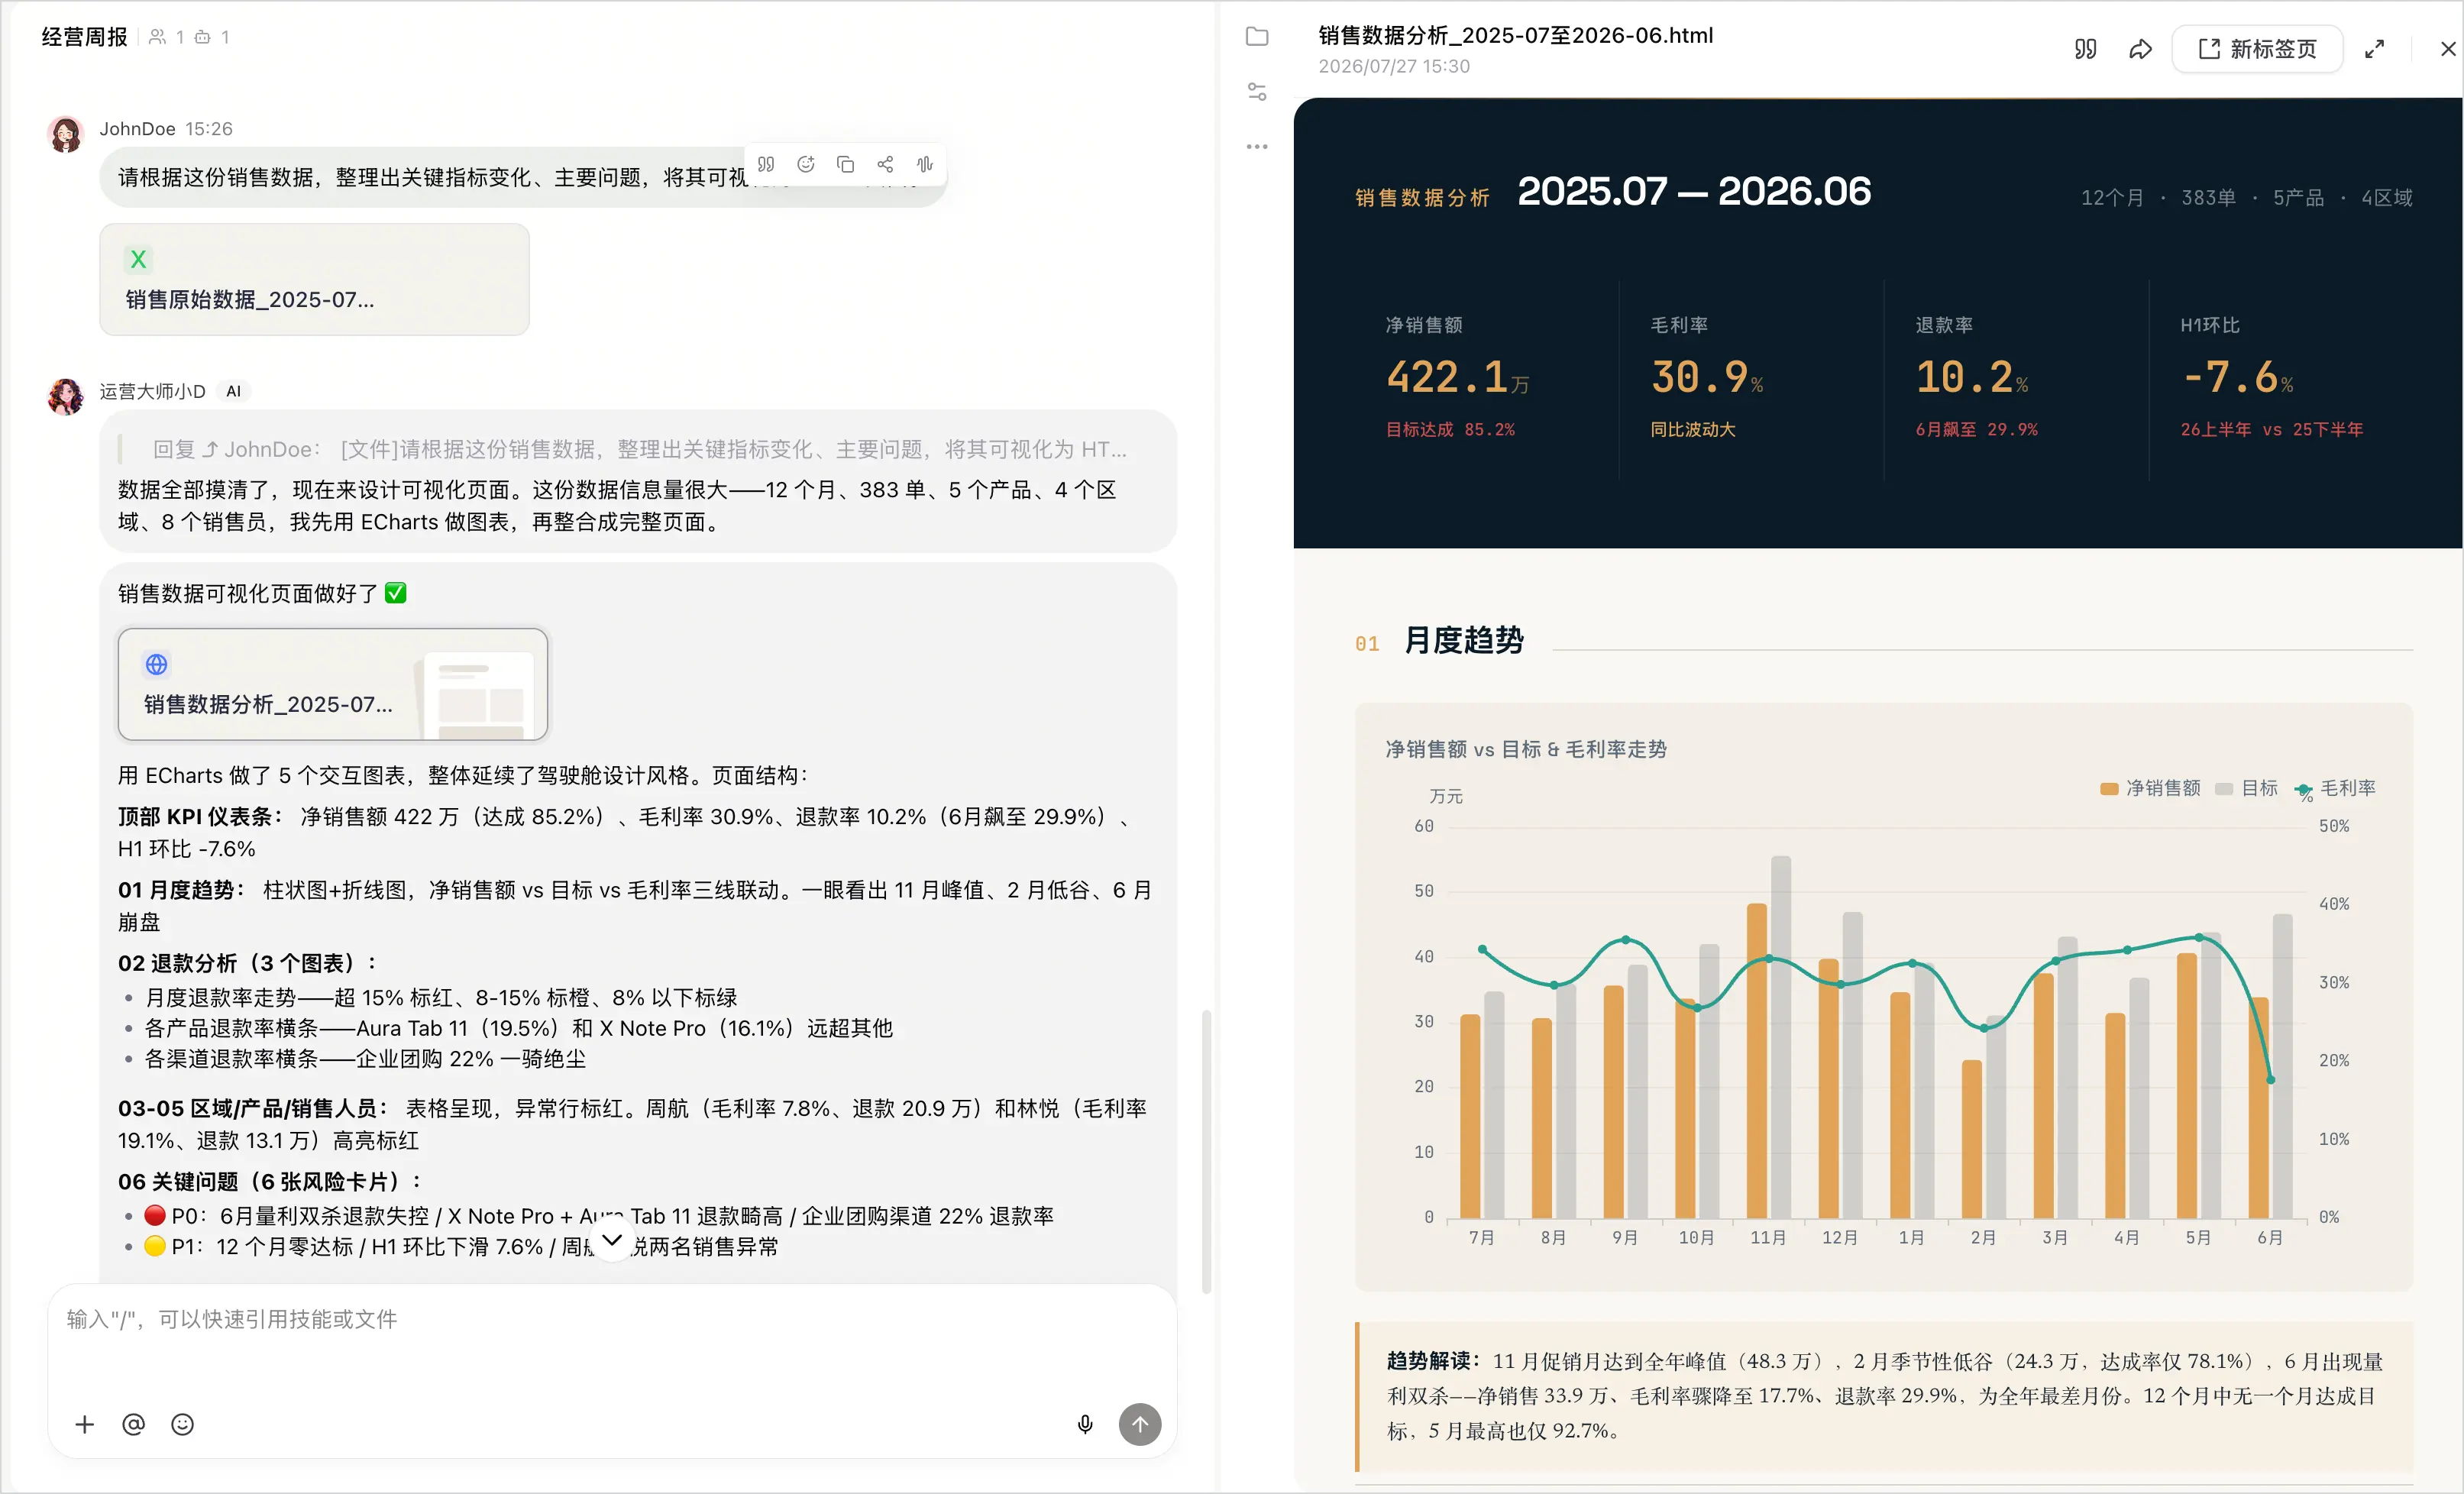Click the share icon in message hover toolbar
Viewport: 2464px width, 1494px height.
coord(885,164)
